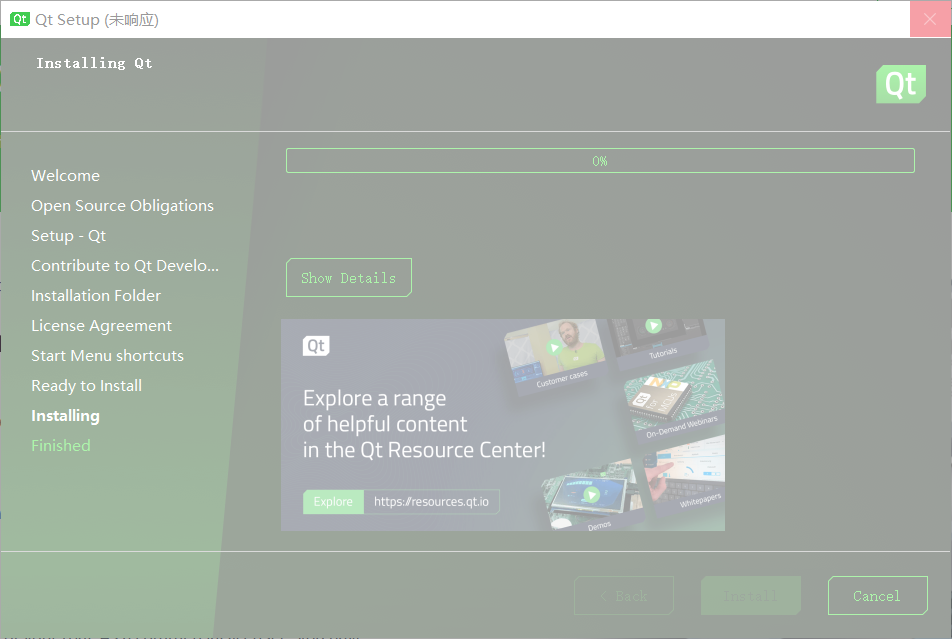Select the Open Source Obligations step
The image size is (952, 639).
(122, 206)
